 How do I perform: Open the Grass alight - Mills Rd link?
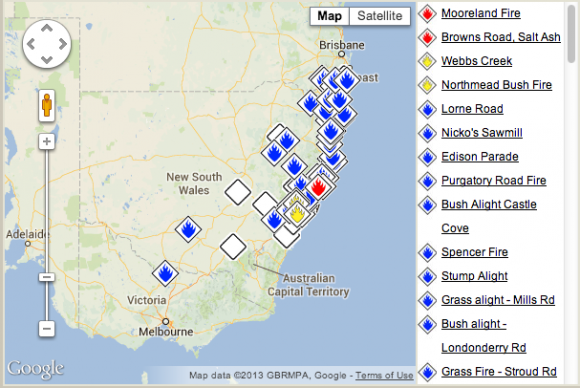coord(498,300)
